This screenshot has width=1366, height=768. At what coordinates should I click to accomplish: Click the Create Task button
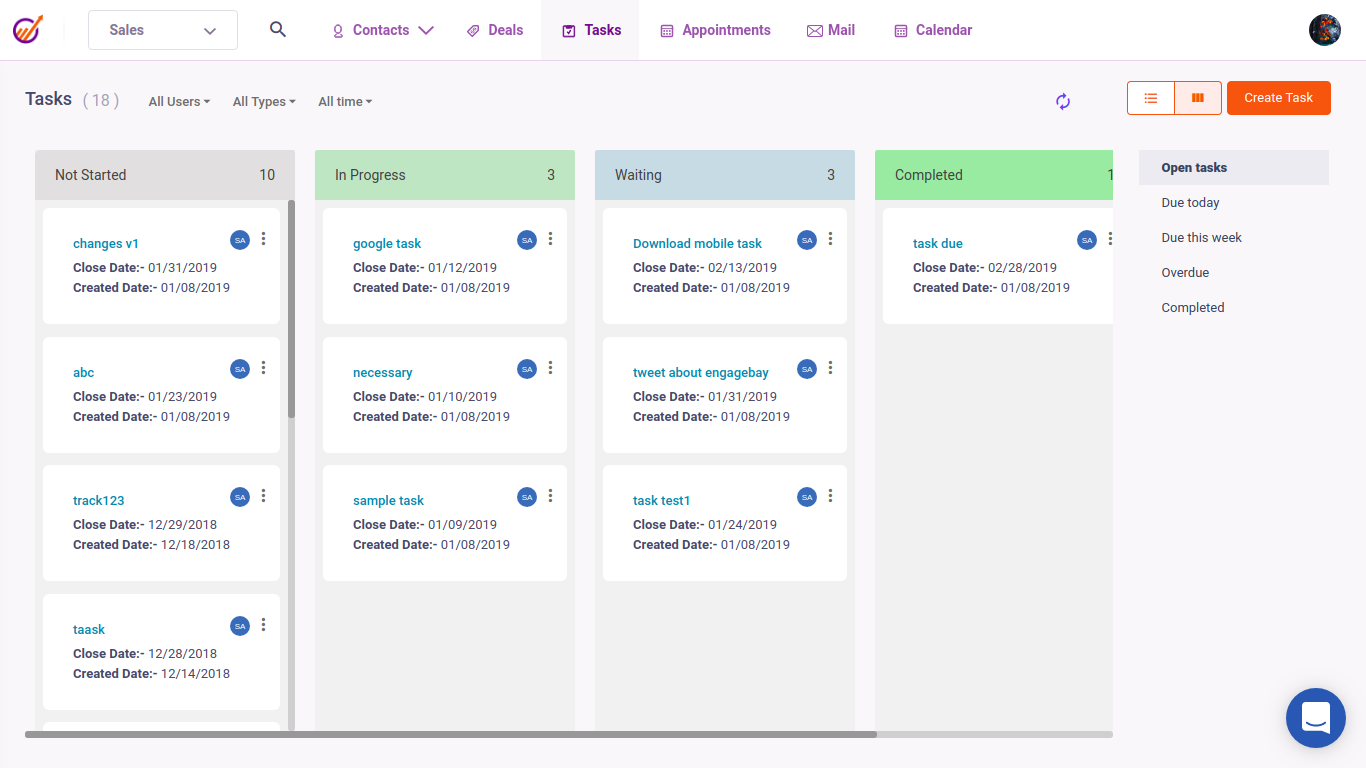[x=1278, y=98]
